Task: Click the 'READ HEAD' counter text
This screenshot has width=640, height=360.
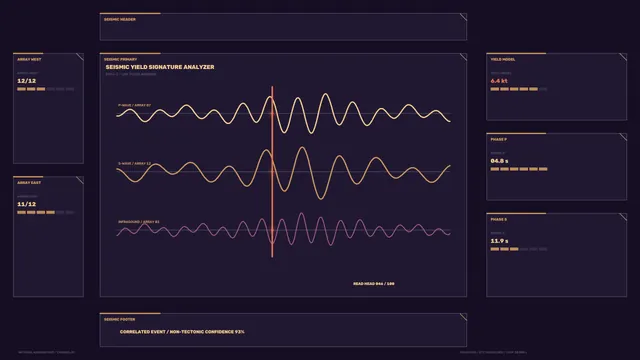Action: click(374, 284)
